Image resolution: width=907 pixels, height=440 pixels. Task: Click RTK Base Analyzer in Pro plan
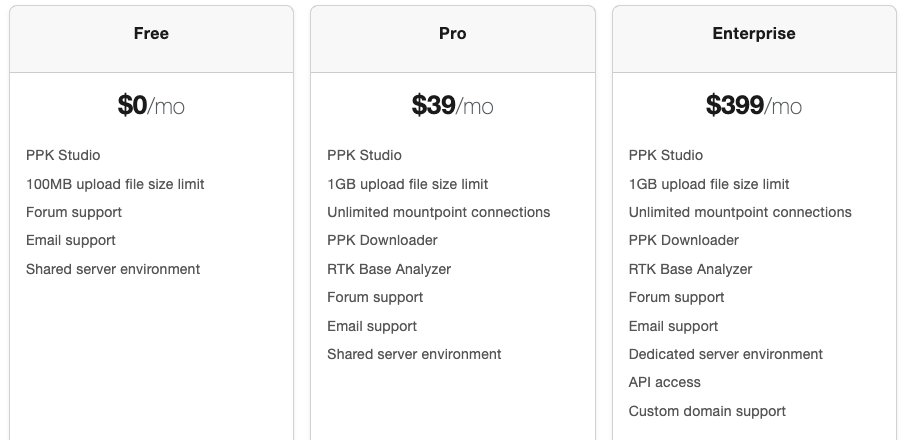point(389,269)
